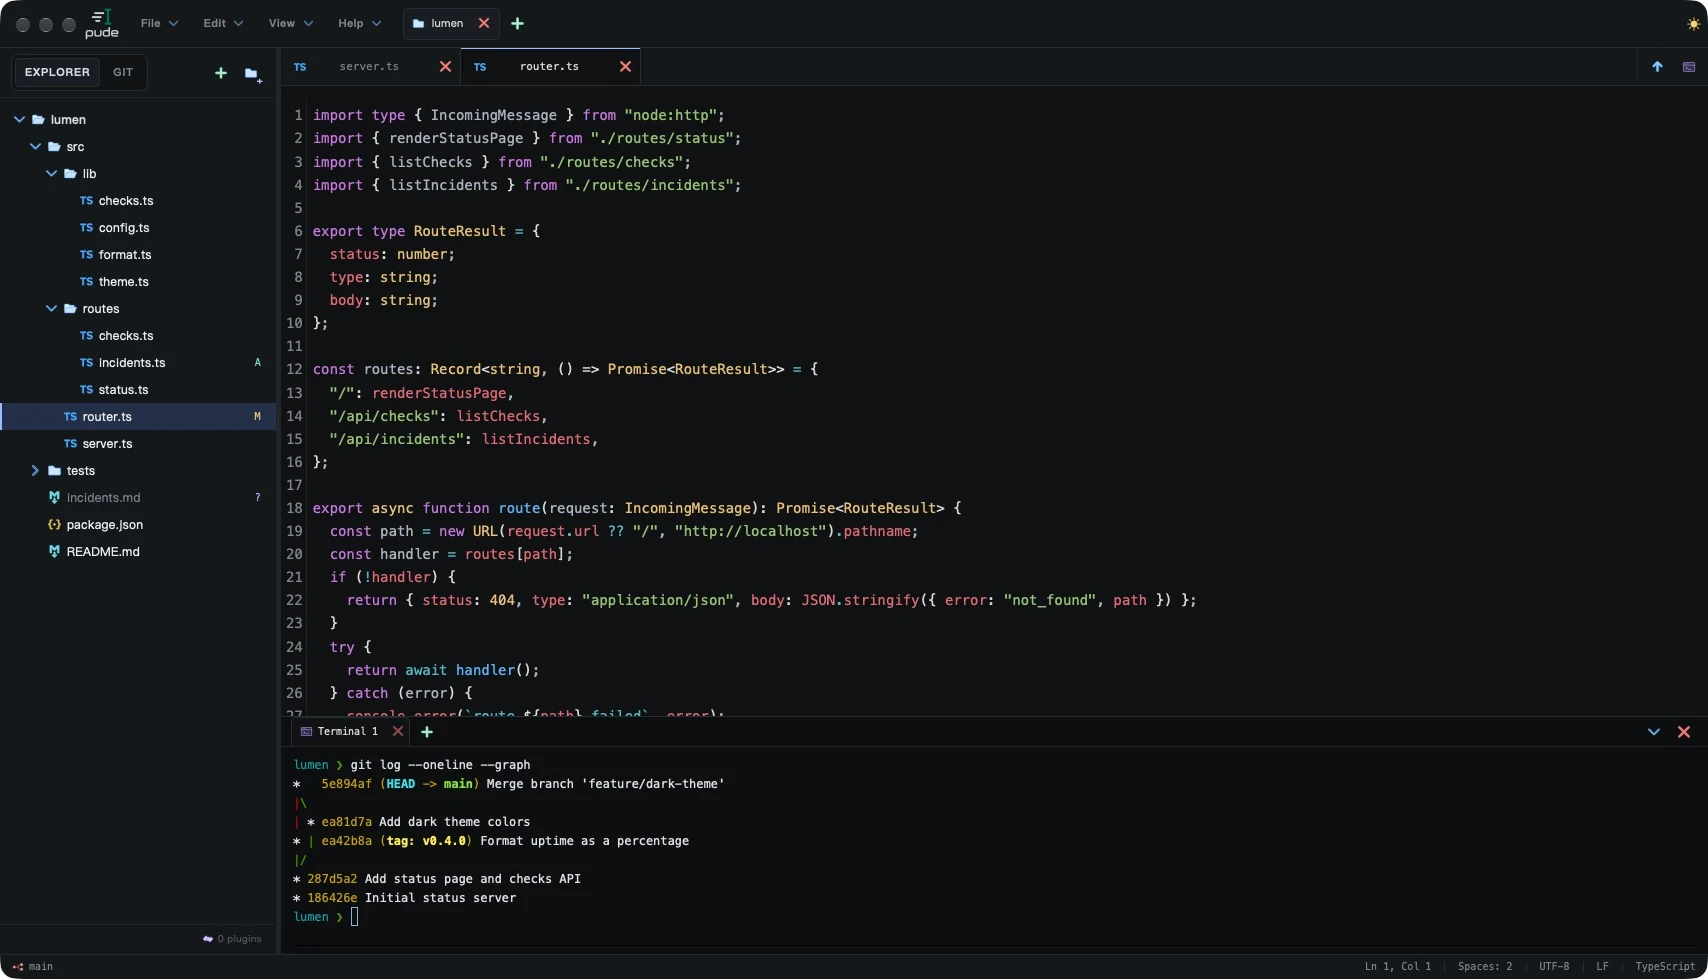Viewport: 1708px width, 979px height.
Task: Select the Terminal 1 tab
Action: point(348,732)
